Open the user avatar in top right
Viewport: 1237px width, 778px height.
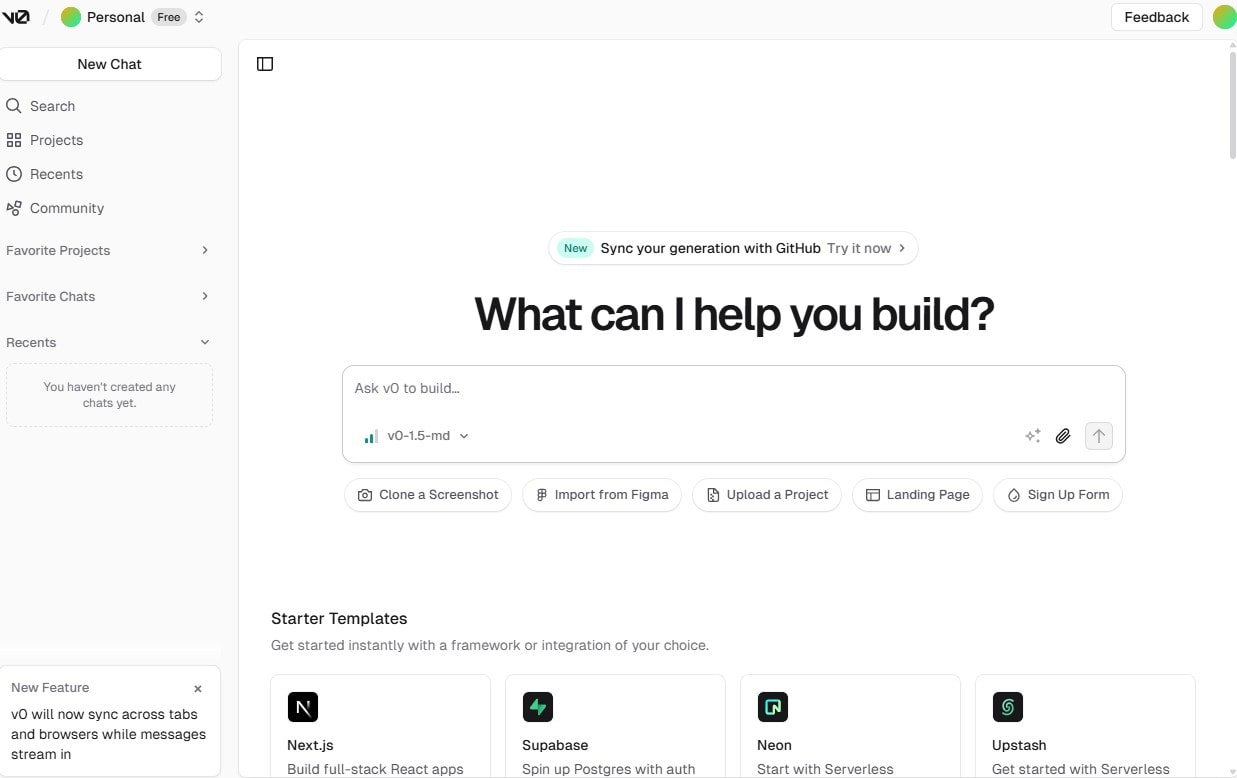tap(1223, 17)
